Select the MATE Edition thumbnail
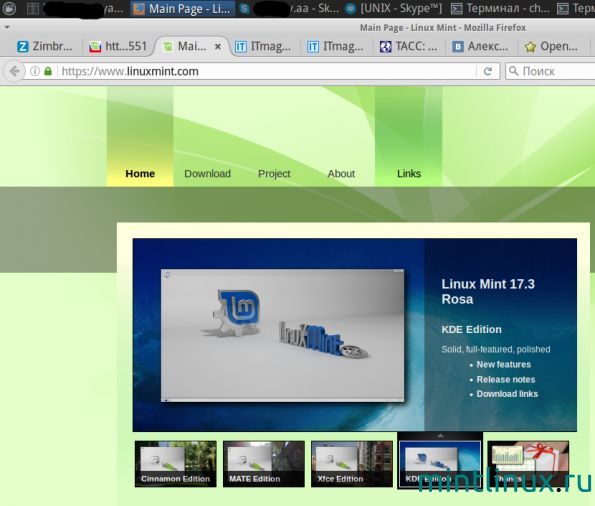595x506 pixels. point(264,464)
